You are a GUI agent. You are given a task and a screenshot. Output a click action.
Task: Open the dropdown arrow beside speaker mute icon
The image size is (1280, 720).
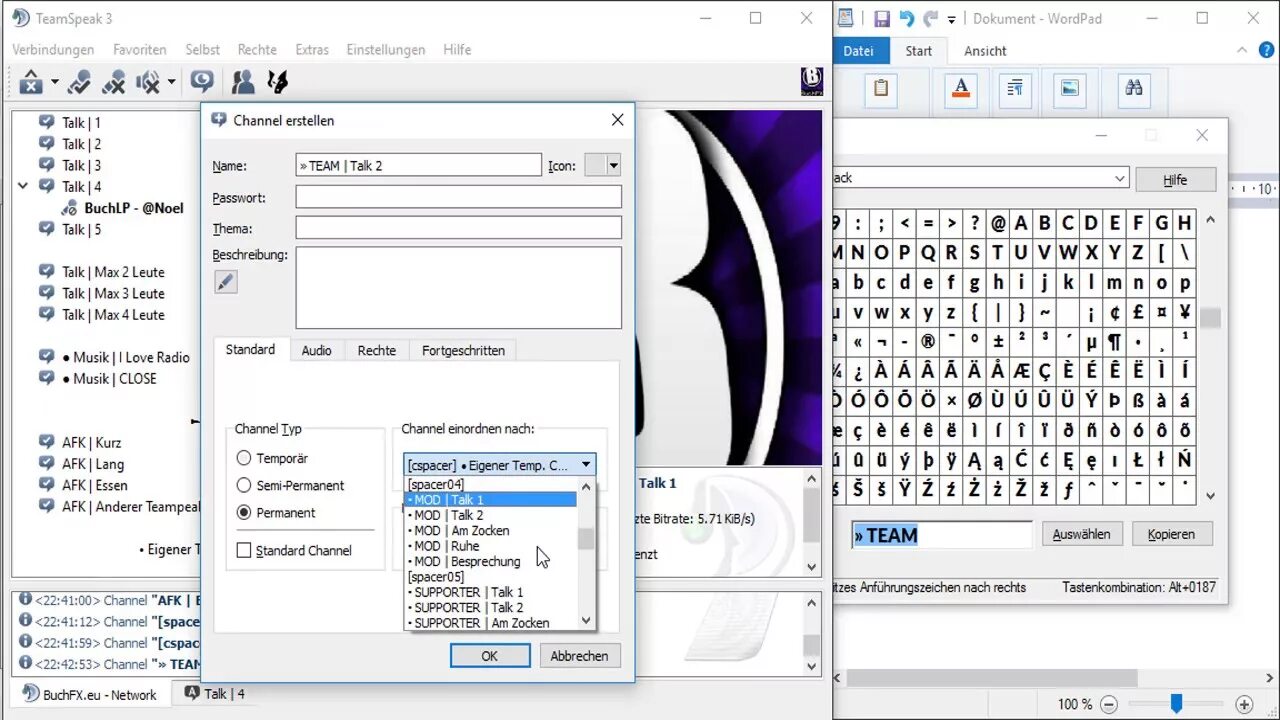(172, 83)
